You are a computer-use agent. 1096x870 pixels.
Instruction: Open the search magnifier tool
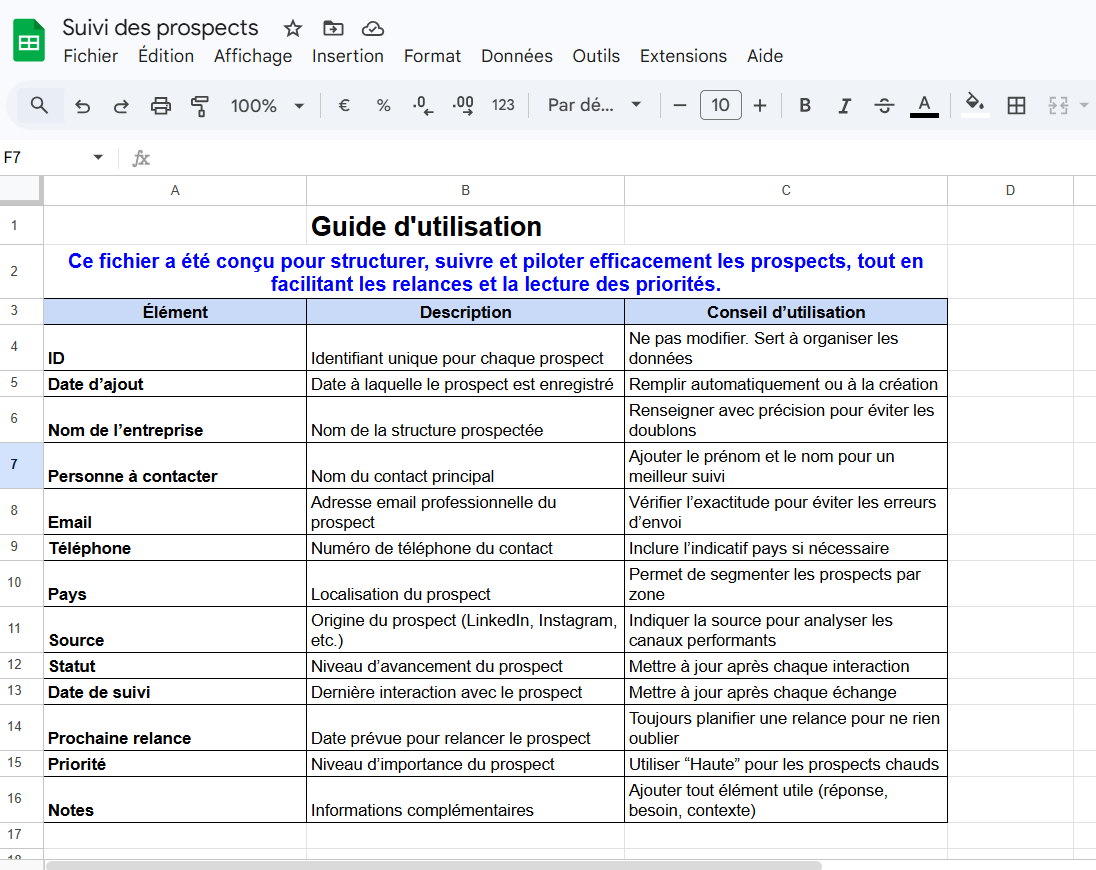click(39, 105)
